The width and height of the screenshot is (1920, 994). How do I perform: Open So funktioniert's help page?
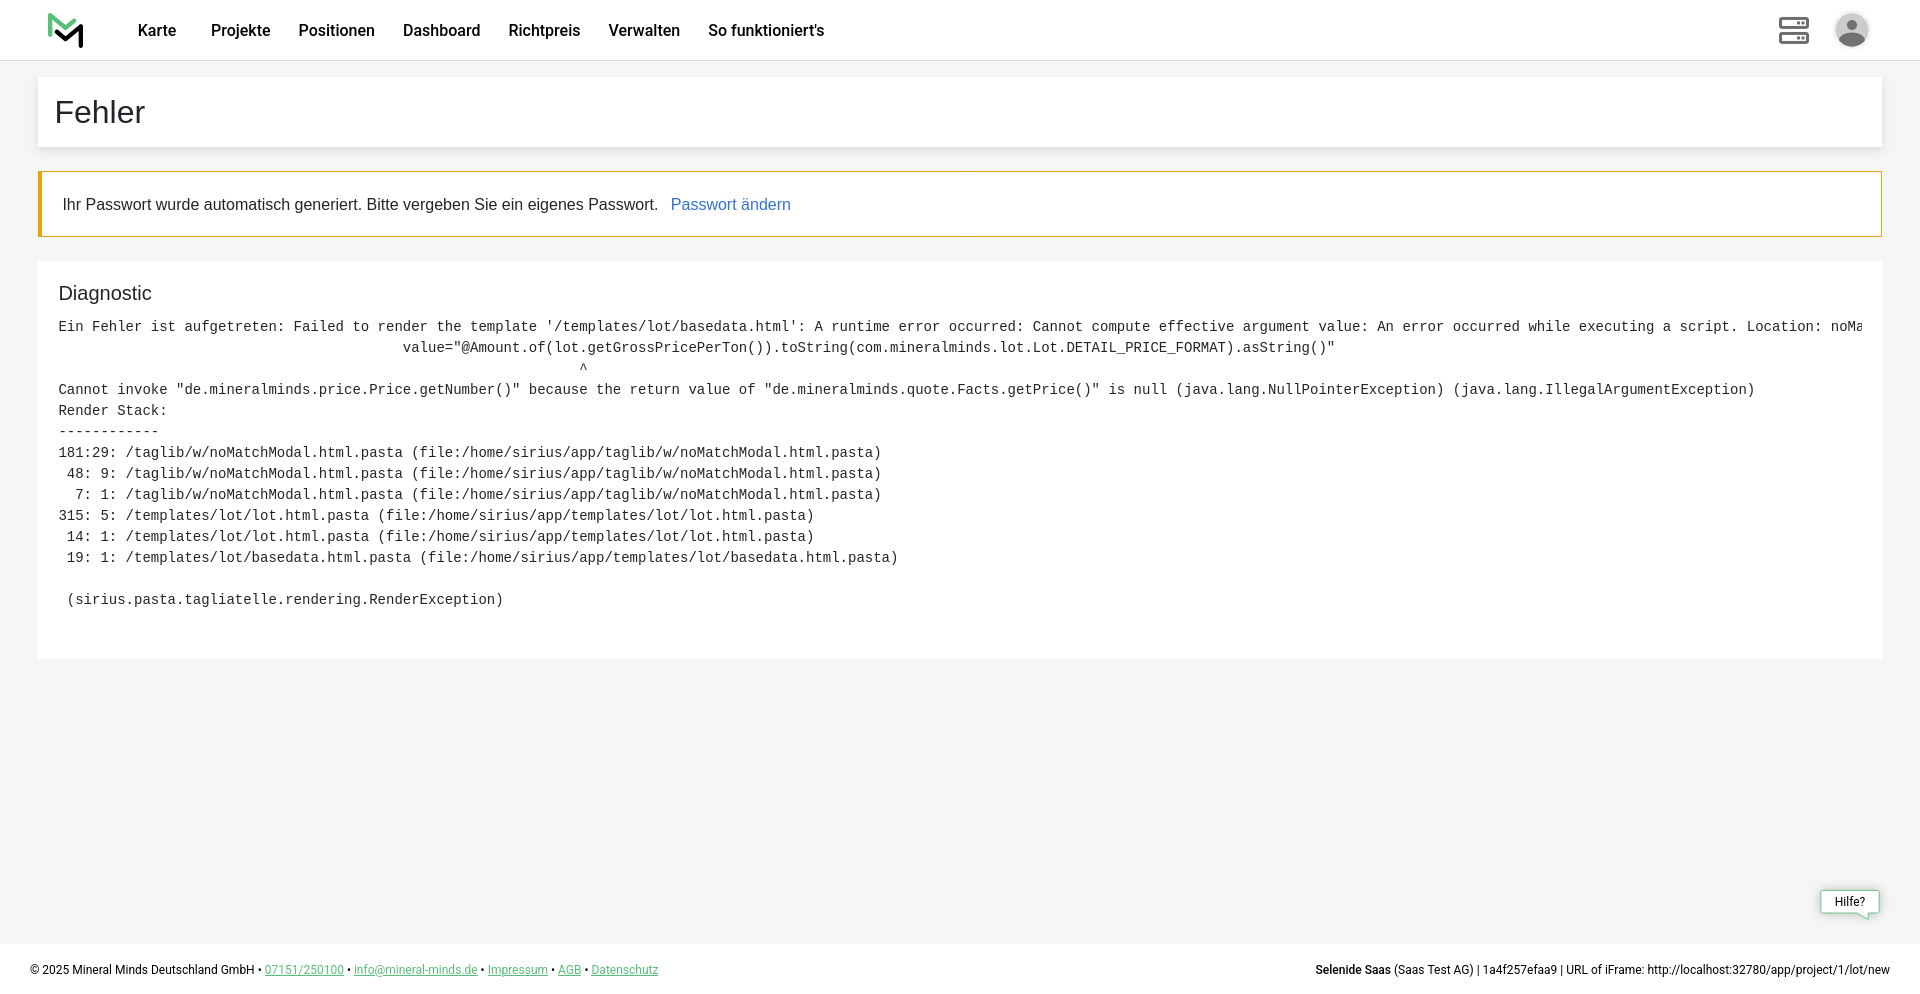[x=766, y=31]
